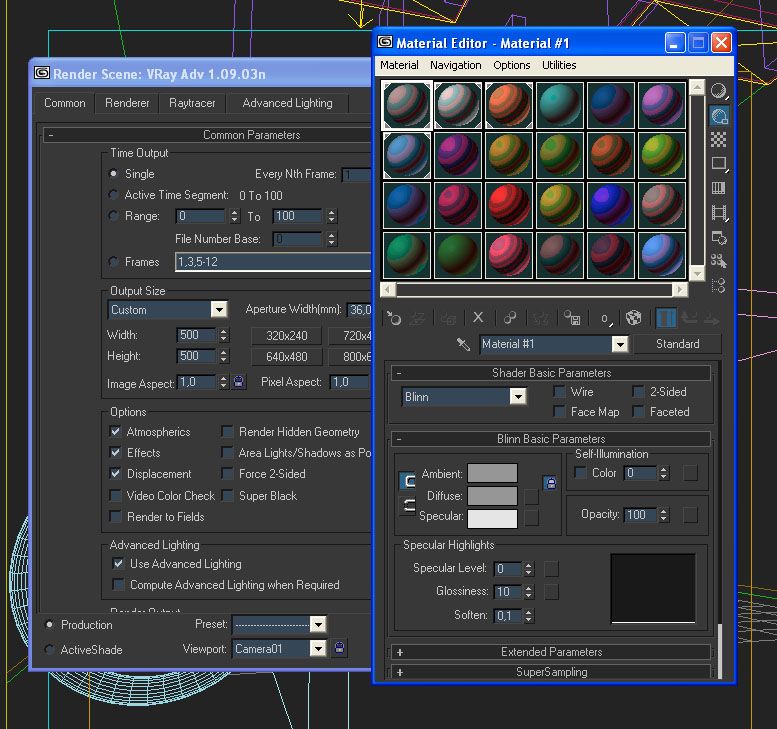Switch to the Advanced Lighting tab
Image resolution: width=777 pixels, height=729 pixels.
[287, 103]
